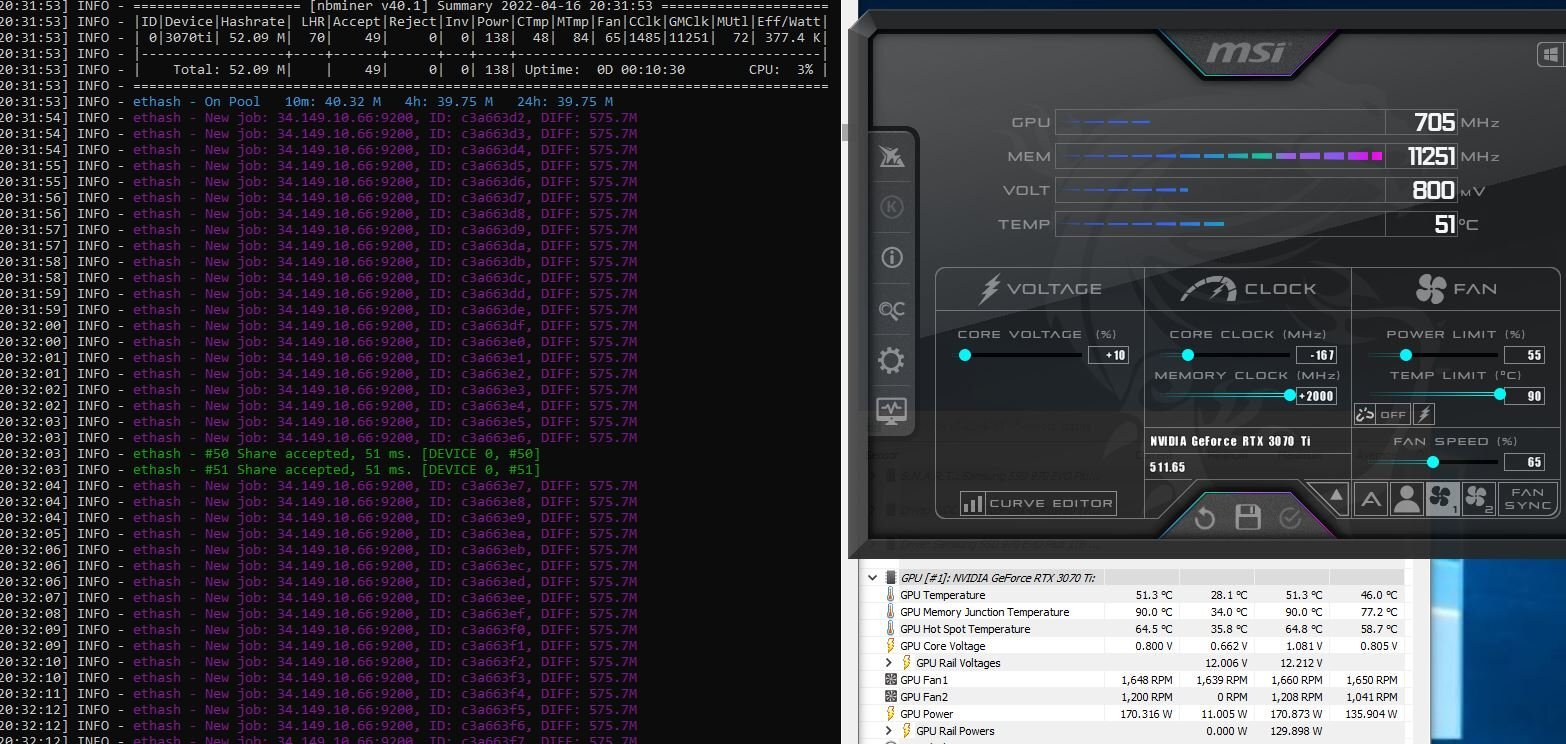Click the Windows startup icon in Afterburner
This screenshot has width=1566, height=744.
[1550, 54]
